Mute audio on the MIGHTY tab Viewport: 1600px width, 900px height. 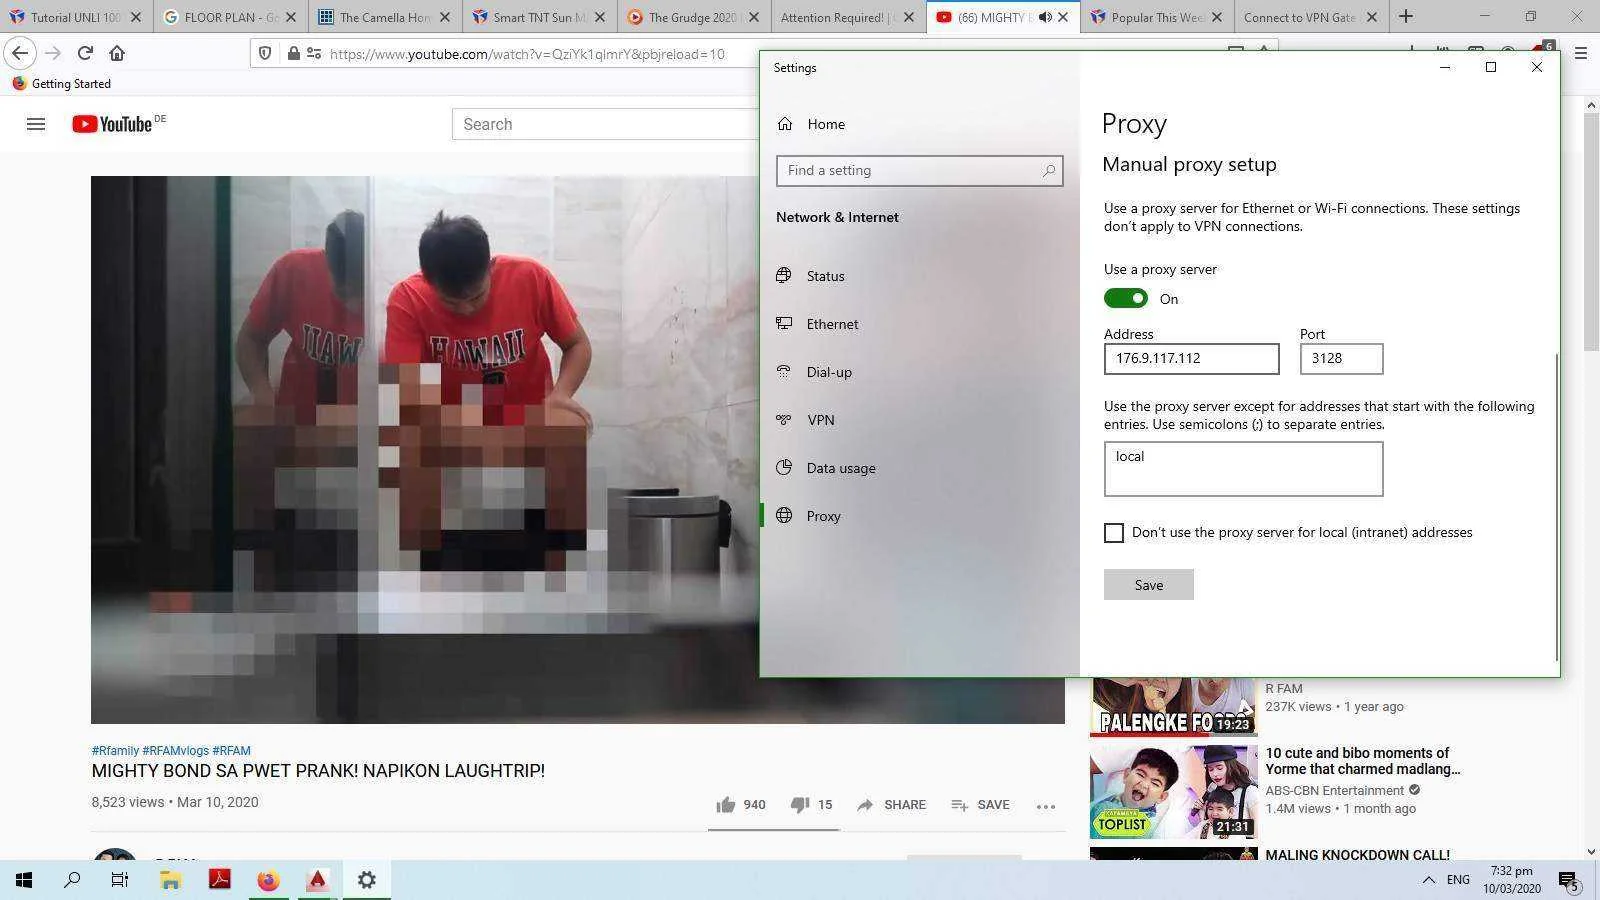point(1044,17)
